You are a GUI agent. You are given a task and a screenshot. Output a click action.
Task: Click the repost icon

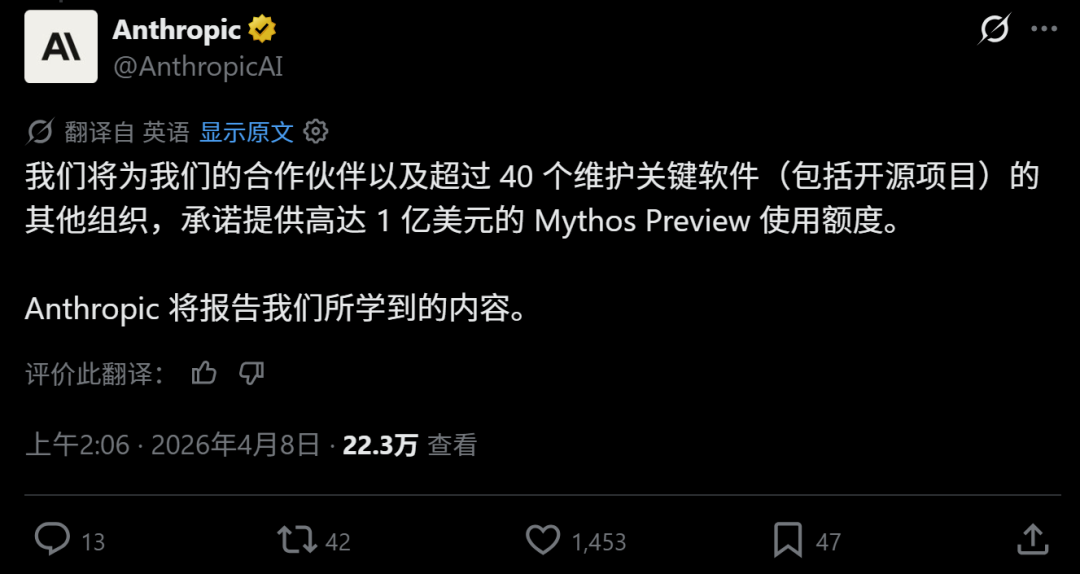point(298,540)
